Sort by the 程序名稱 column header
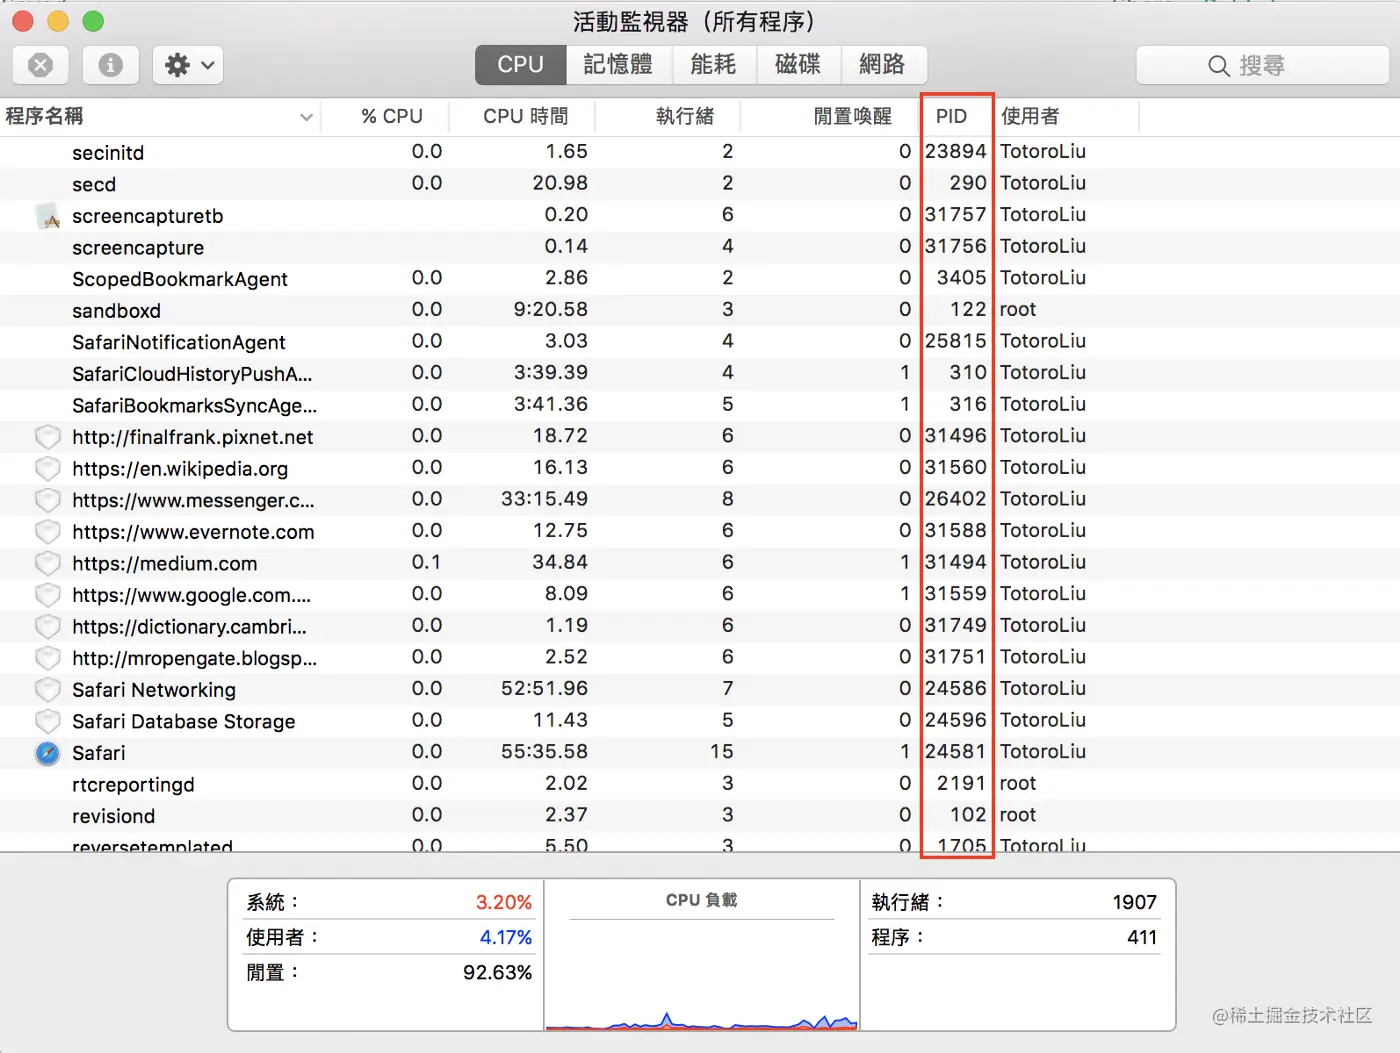This screenshot has height=1053, width=1400. click(160, 116)
